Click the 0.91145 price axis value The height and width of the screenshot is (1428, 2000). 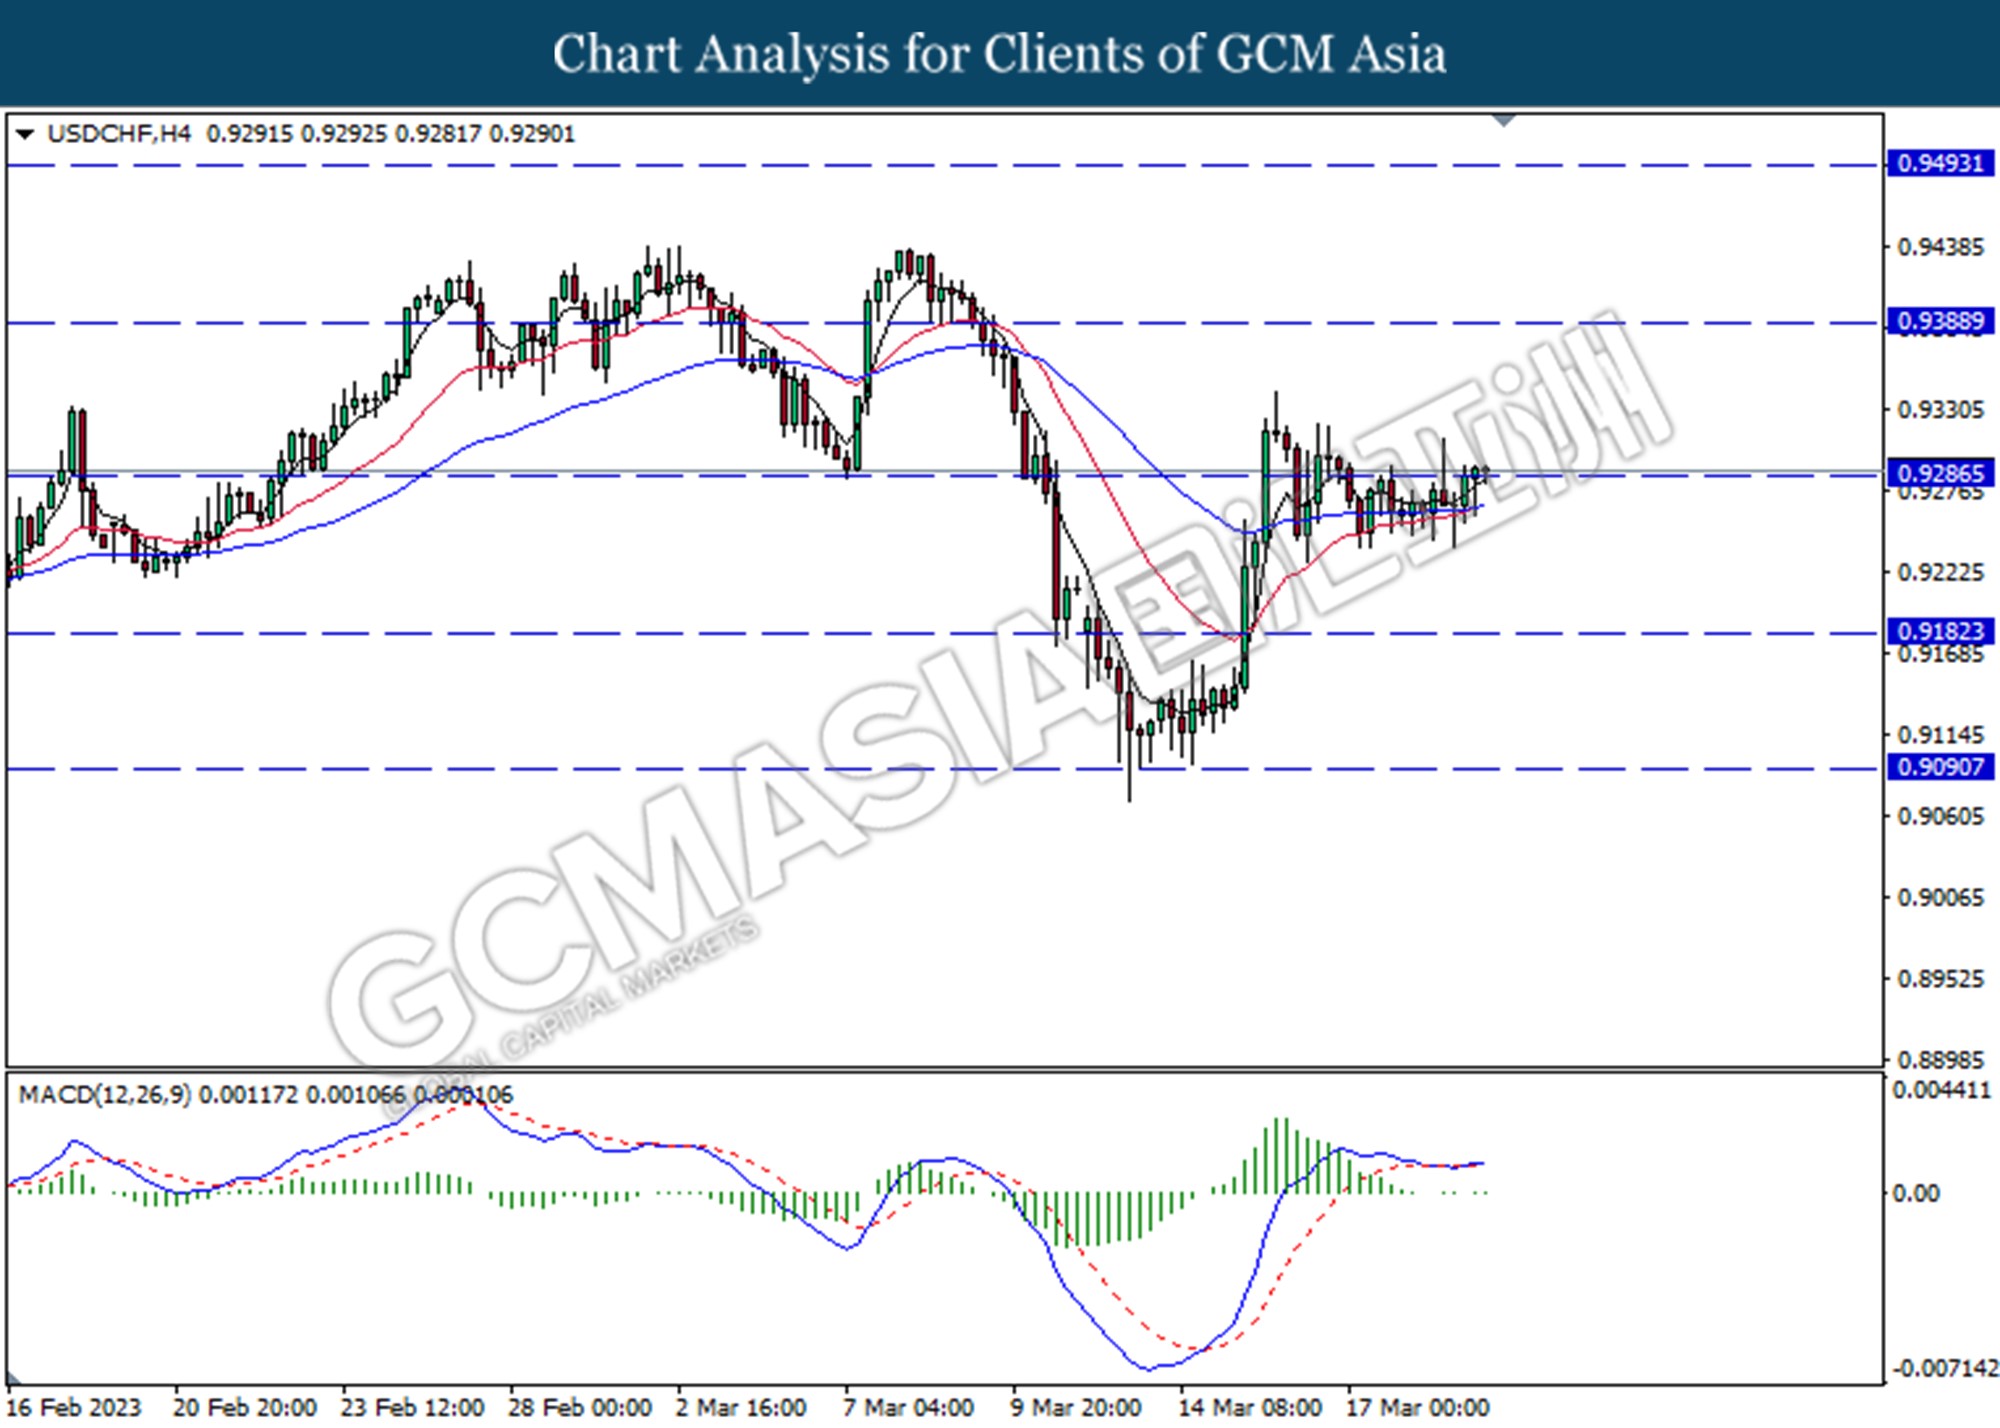(x=1941, y=735)
